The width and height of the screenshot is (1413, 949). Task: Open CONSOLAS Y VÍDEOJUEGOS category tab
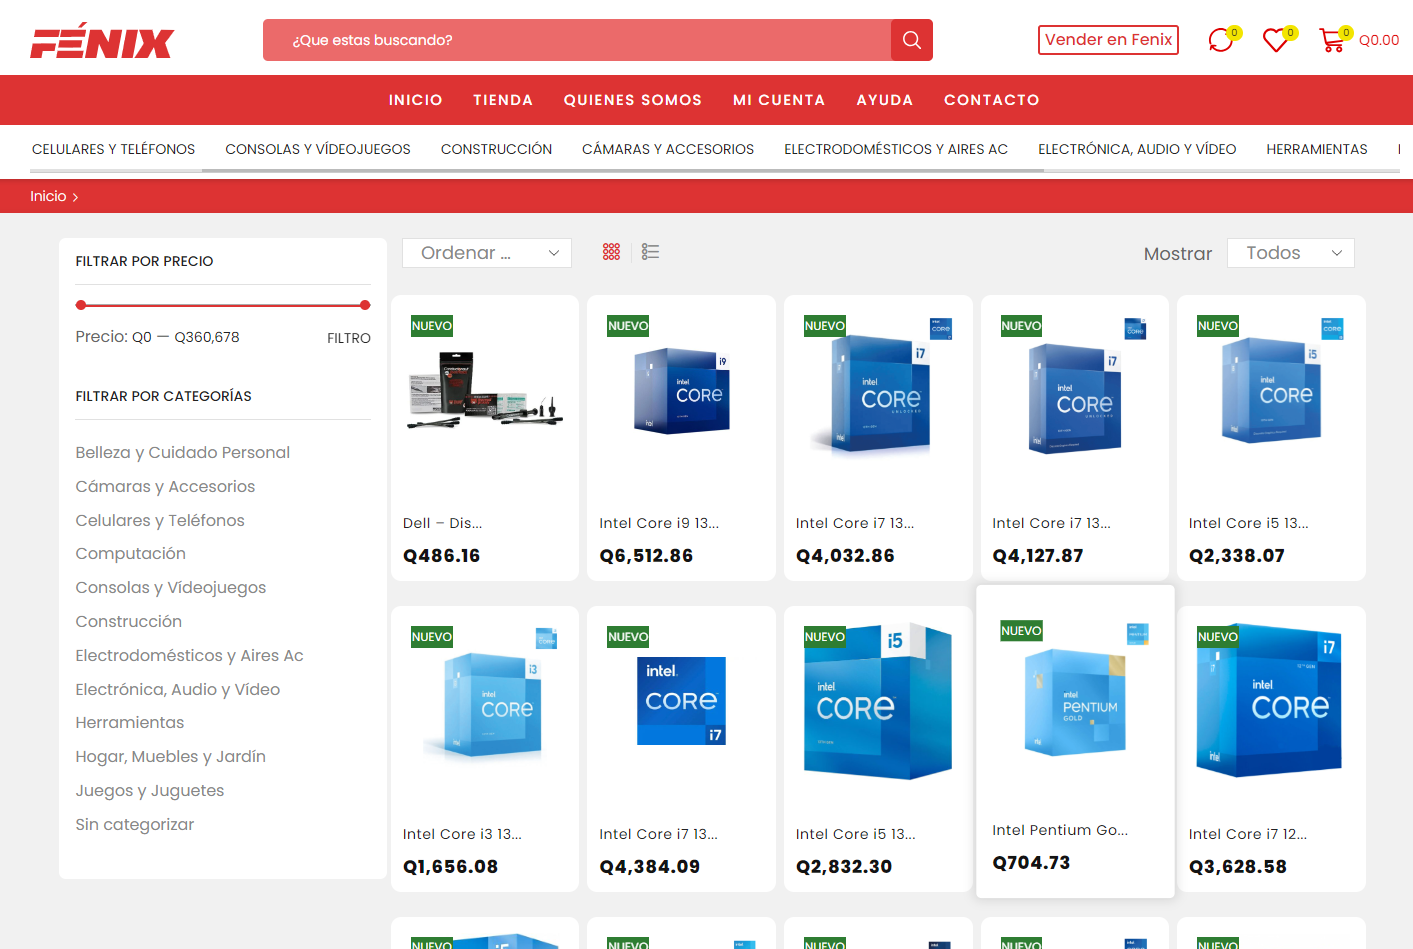tap(318, 149)
